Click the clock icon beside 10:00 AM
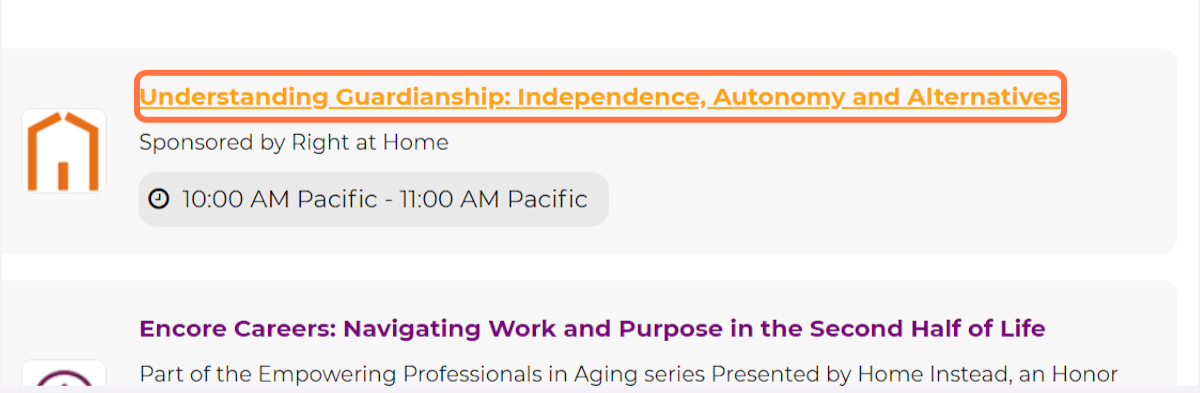The height and width of the screenshot is (393, 1200). click(x=159, y=199)
